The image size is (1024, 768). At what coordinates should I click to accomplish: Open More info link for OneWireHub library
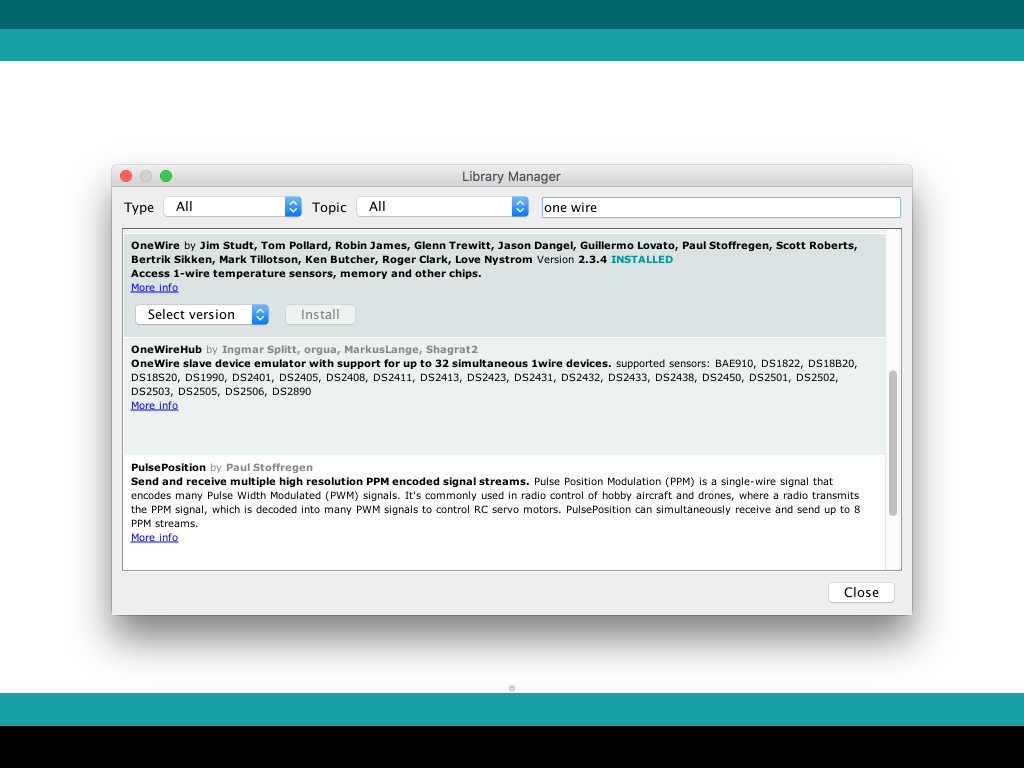tap(154, 406)
